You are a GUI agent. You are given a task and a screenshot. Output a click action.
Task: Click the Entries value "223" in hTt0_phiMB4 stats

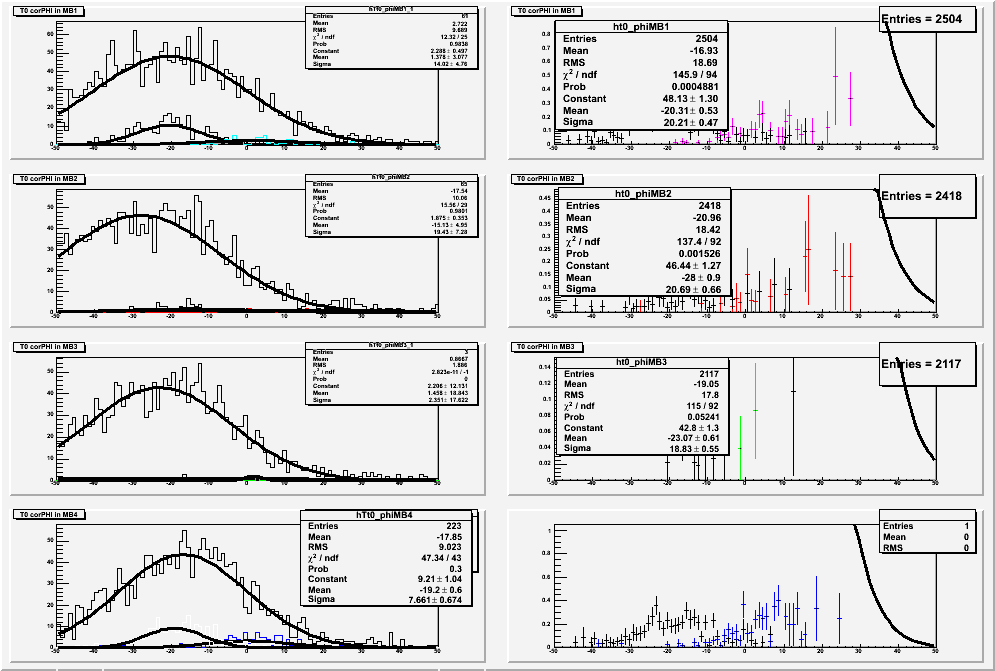tap(454, 526)
